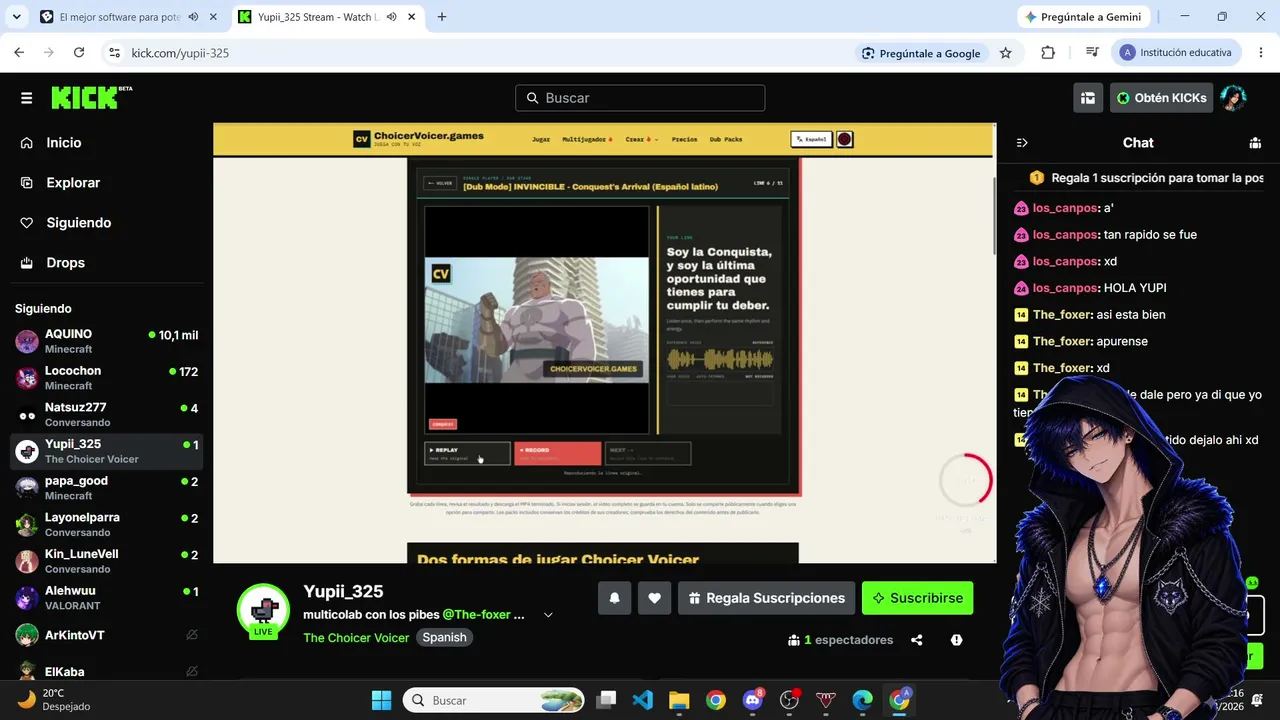Click the Regala Suscripciones button

pyautogui.click(x=766, y=598)
